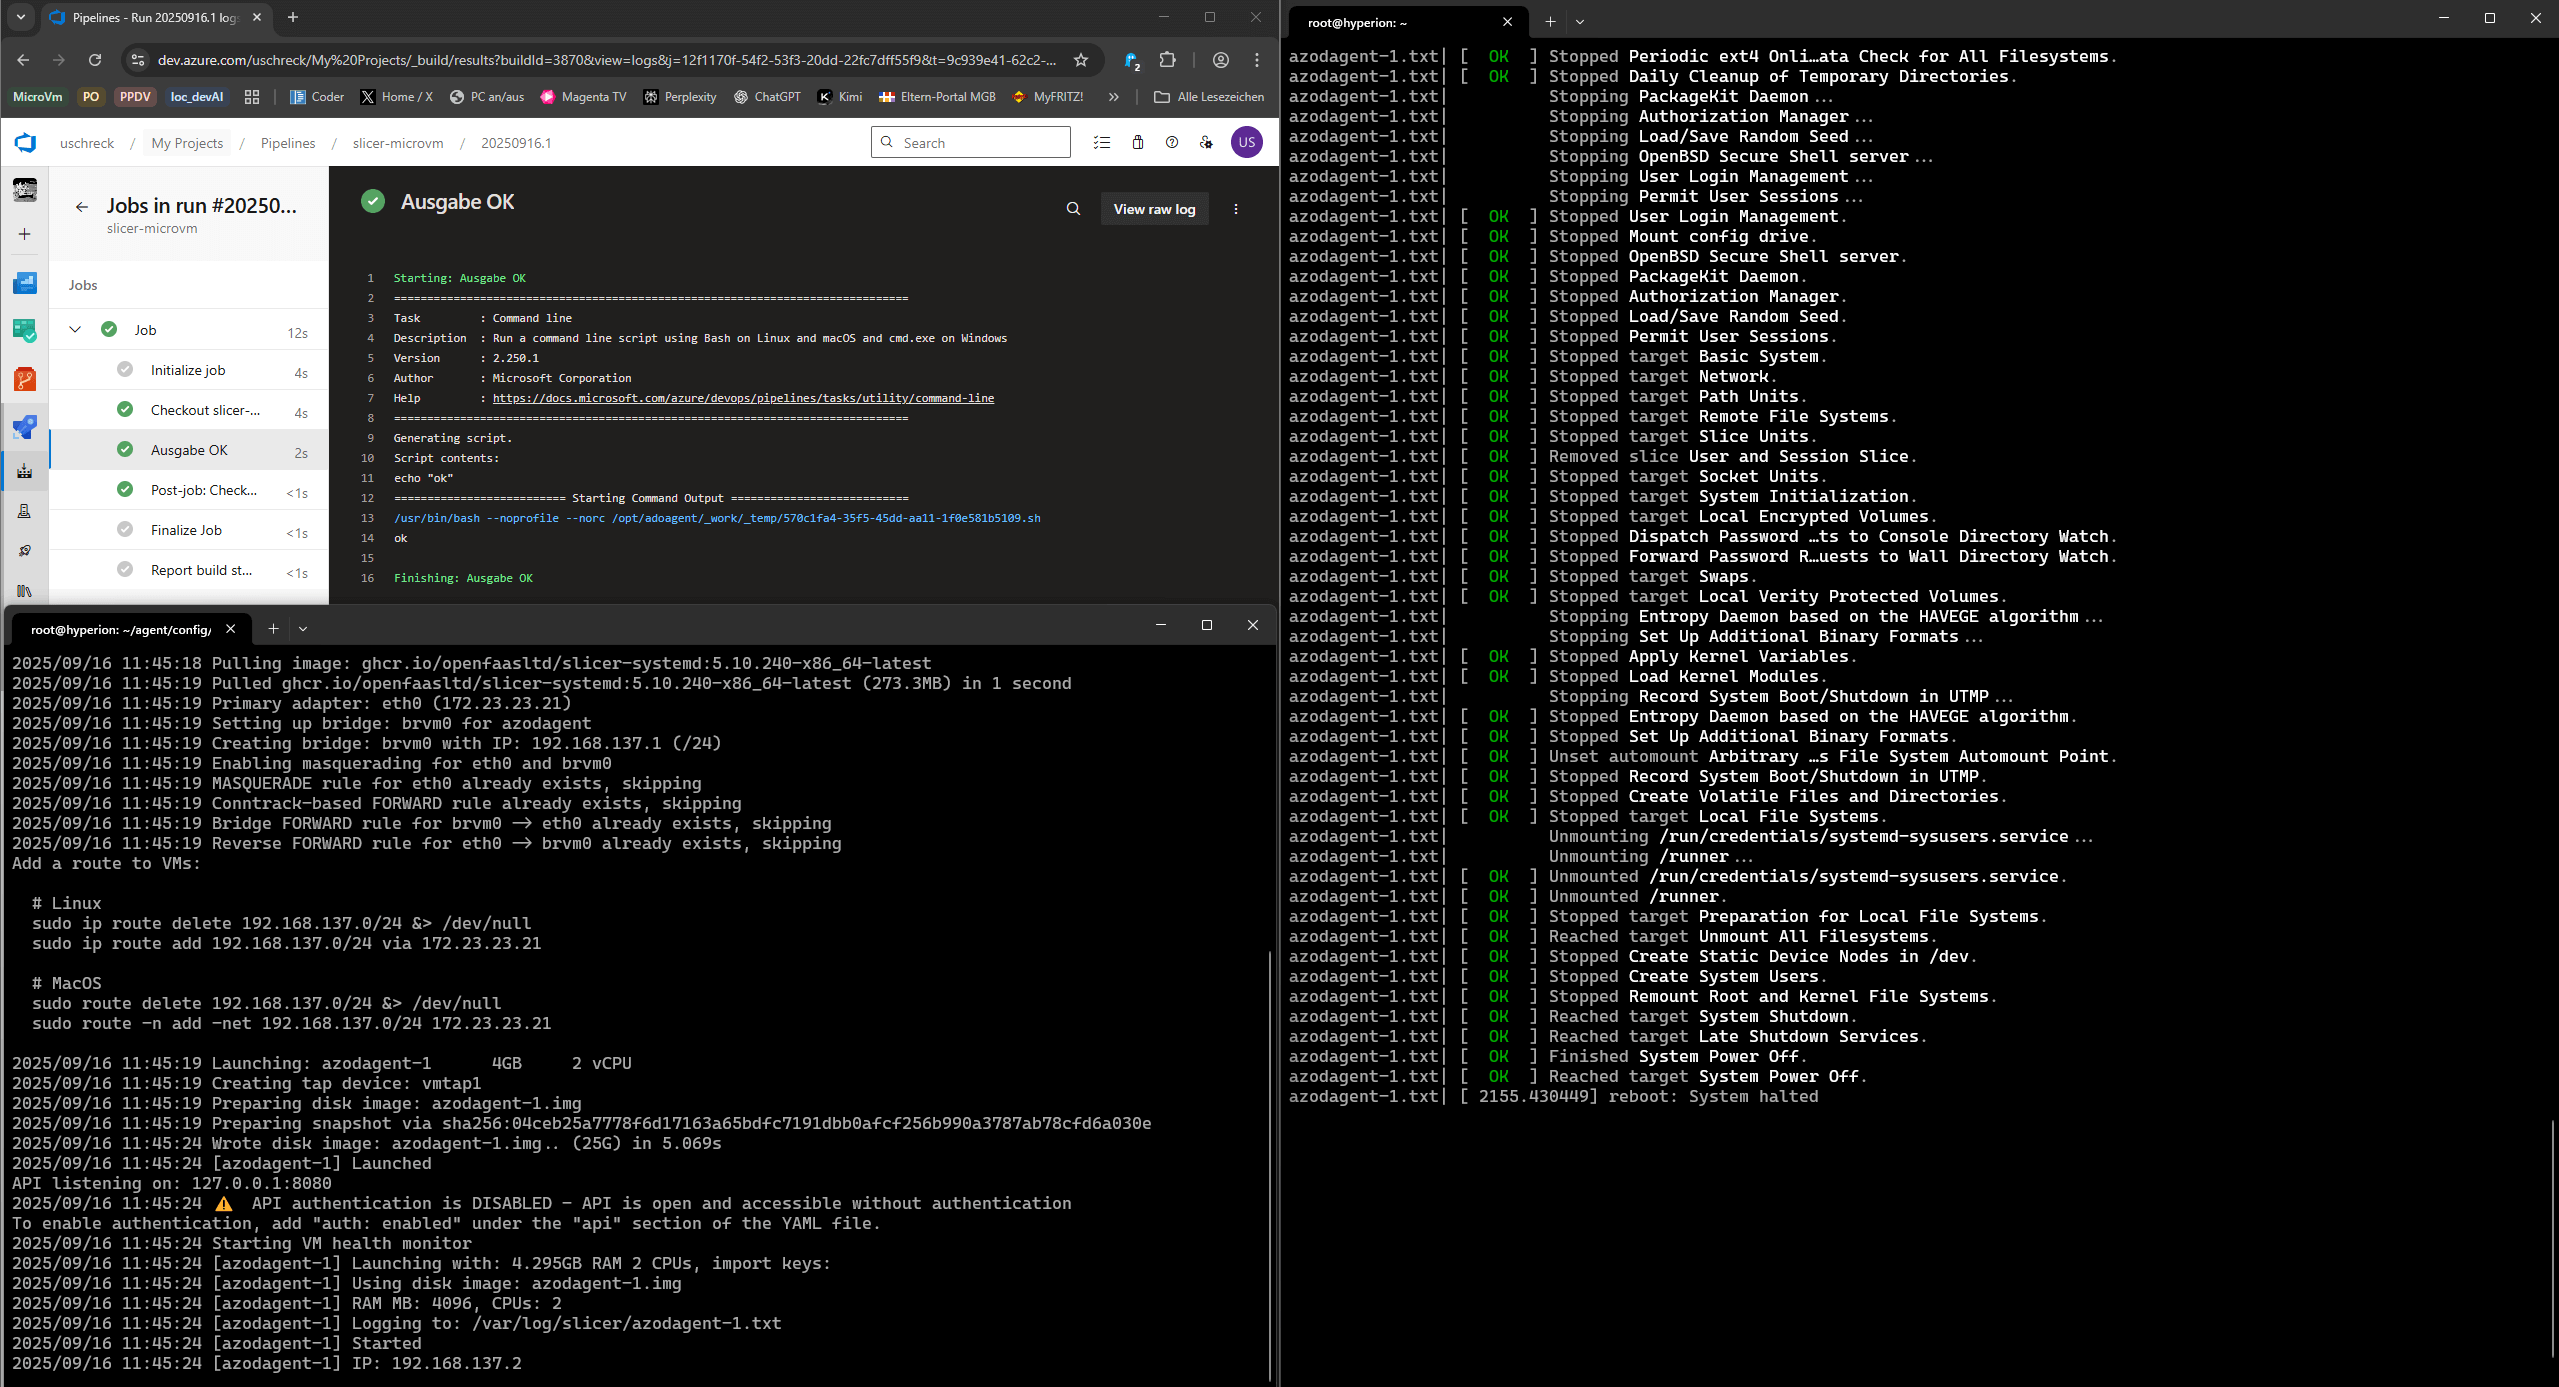Open Azure Boards from the sidebar
The height and width of the screenshot is (1387, 2559).
pyautogui.click(x=25, y=330)
